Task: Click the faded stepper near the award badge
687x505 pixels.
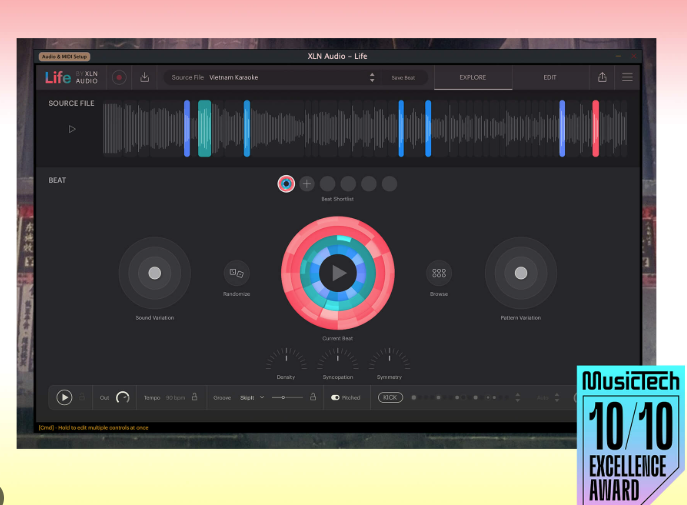Action: pyautogui.click(x=557, y=397)
